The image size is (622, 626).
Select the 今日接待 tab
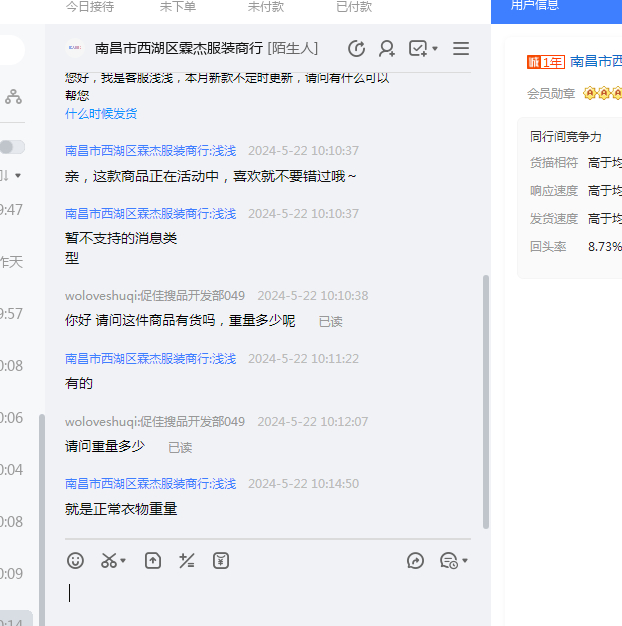[x=90, y=7]
